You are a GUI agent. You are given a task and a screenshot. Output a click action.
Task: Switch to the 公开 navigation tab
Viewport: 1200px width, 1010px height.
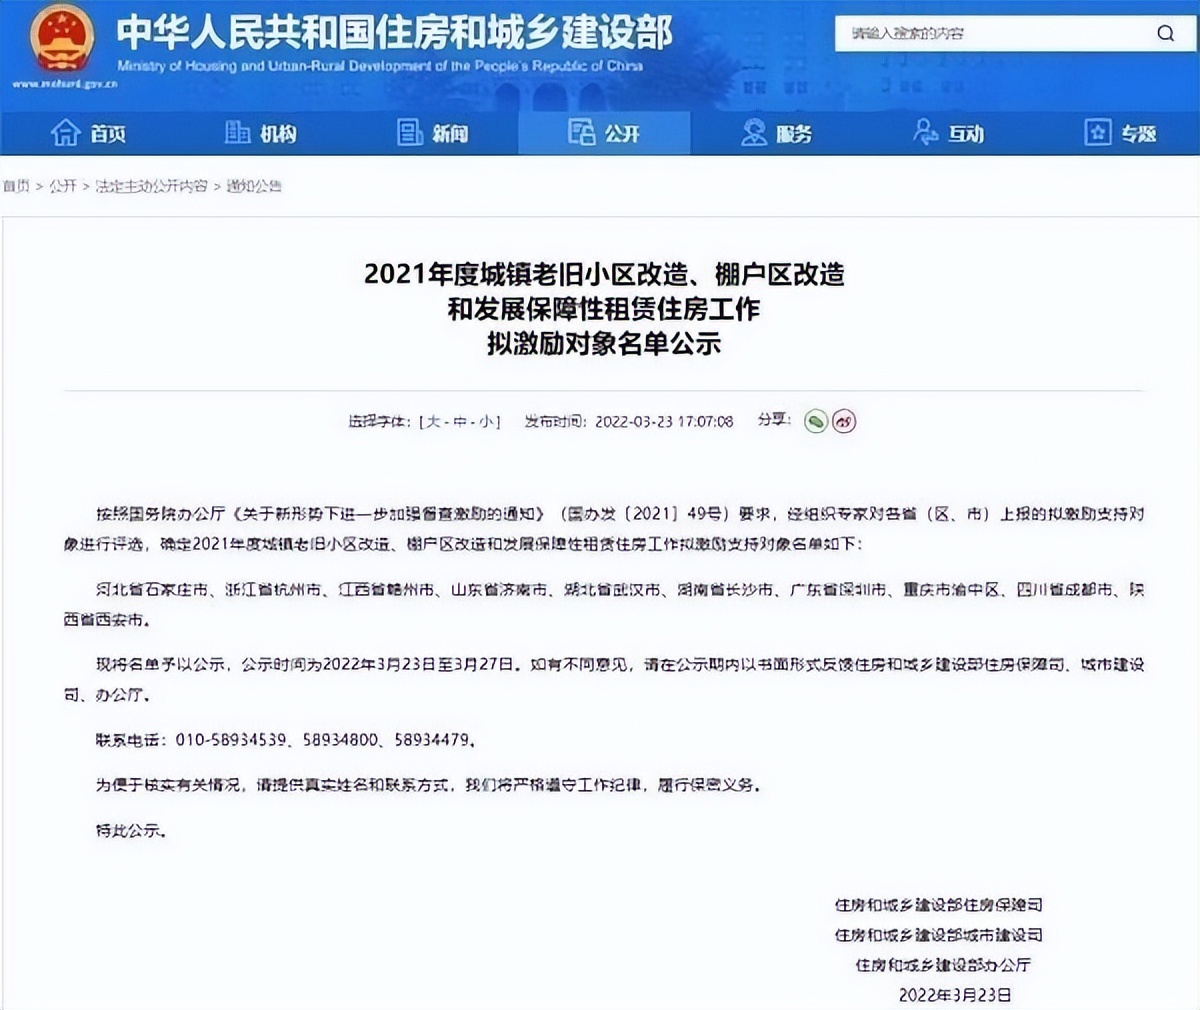607,132
